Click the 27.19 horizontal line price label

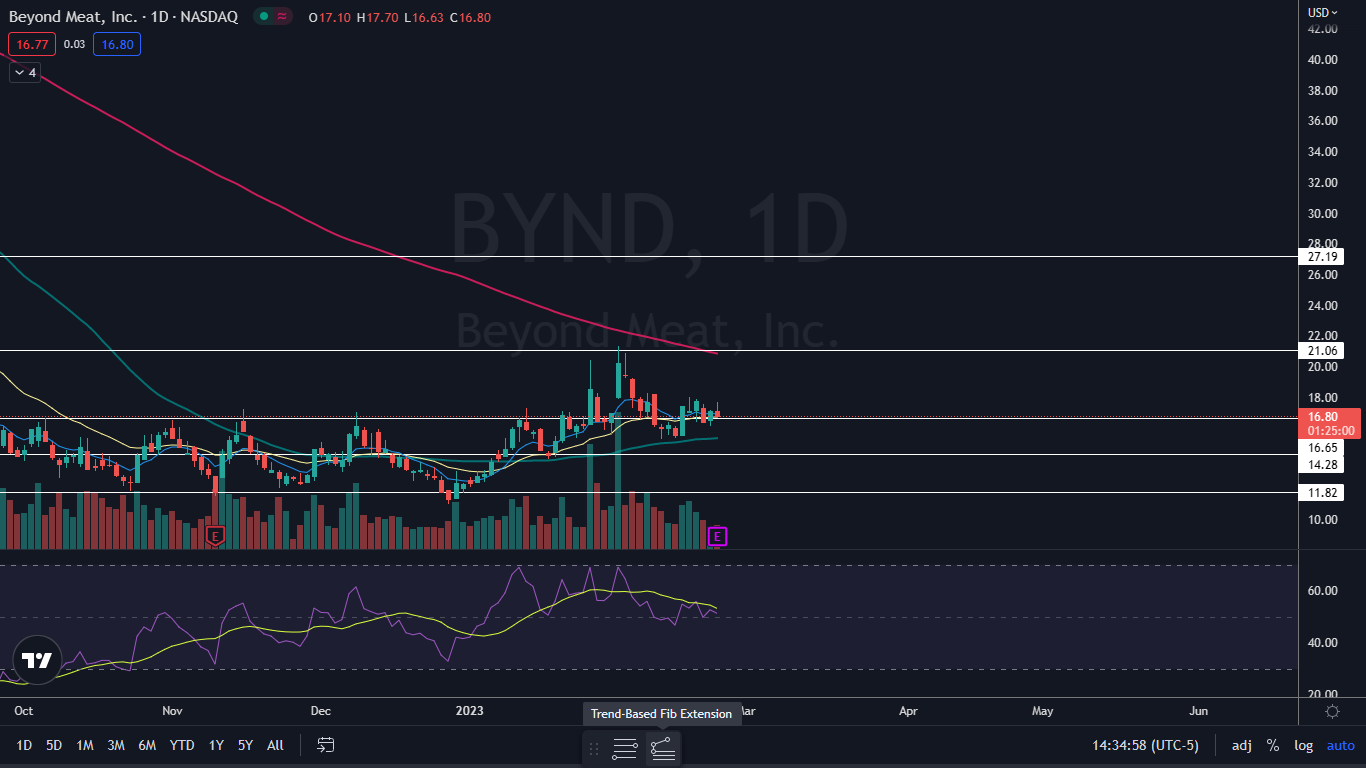[x=1322, y=257]
